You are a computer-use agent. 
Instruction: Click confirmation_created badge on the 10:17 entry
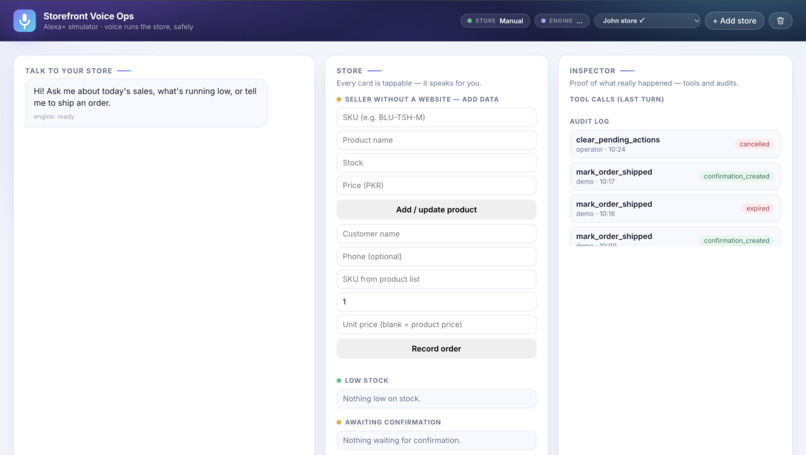[736, 176]
